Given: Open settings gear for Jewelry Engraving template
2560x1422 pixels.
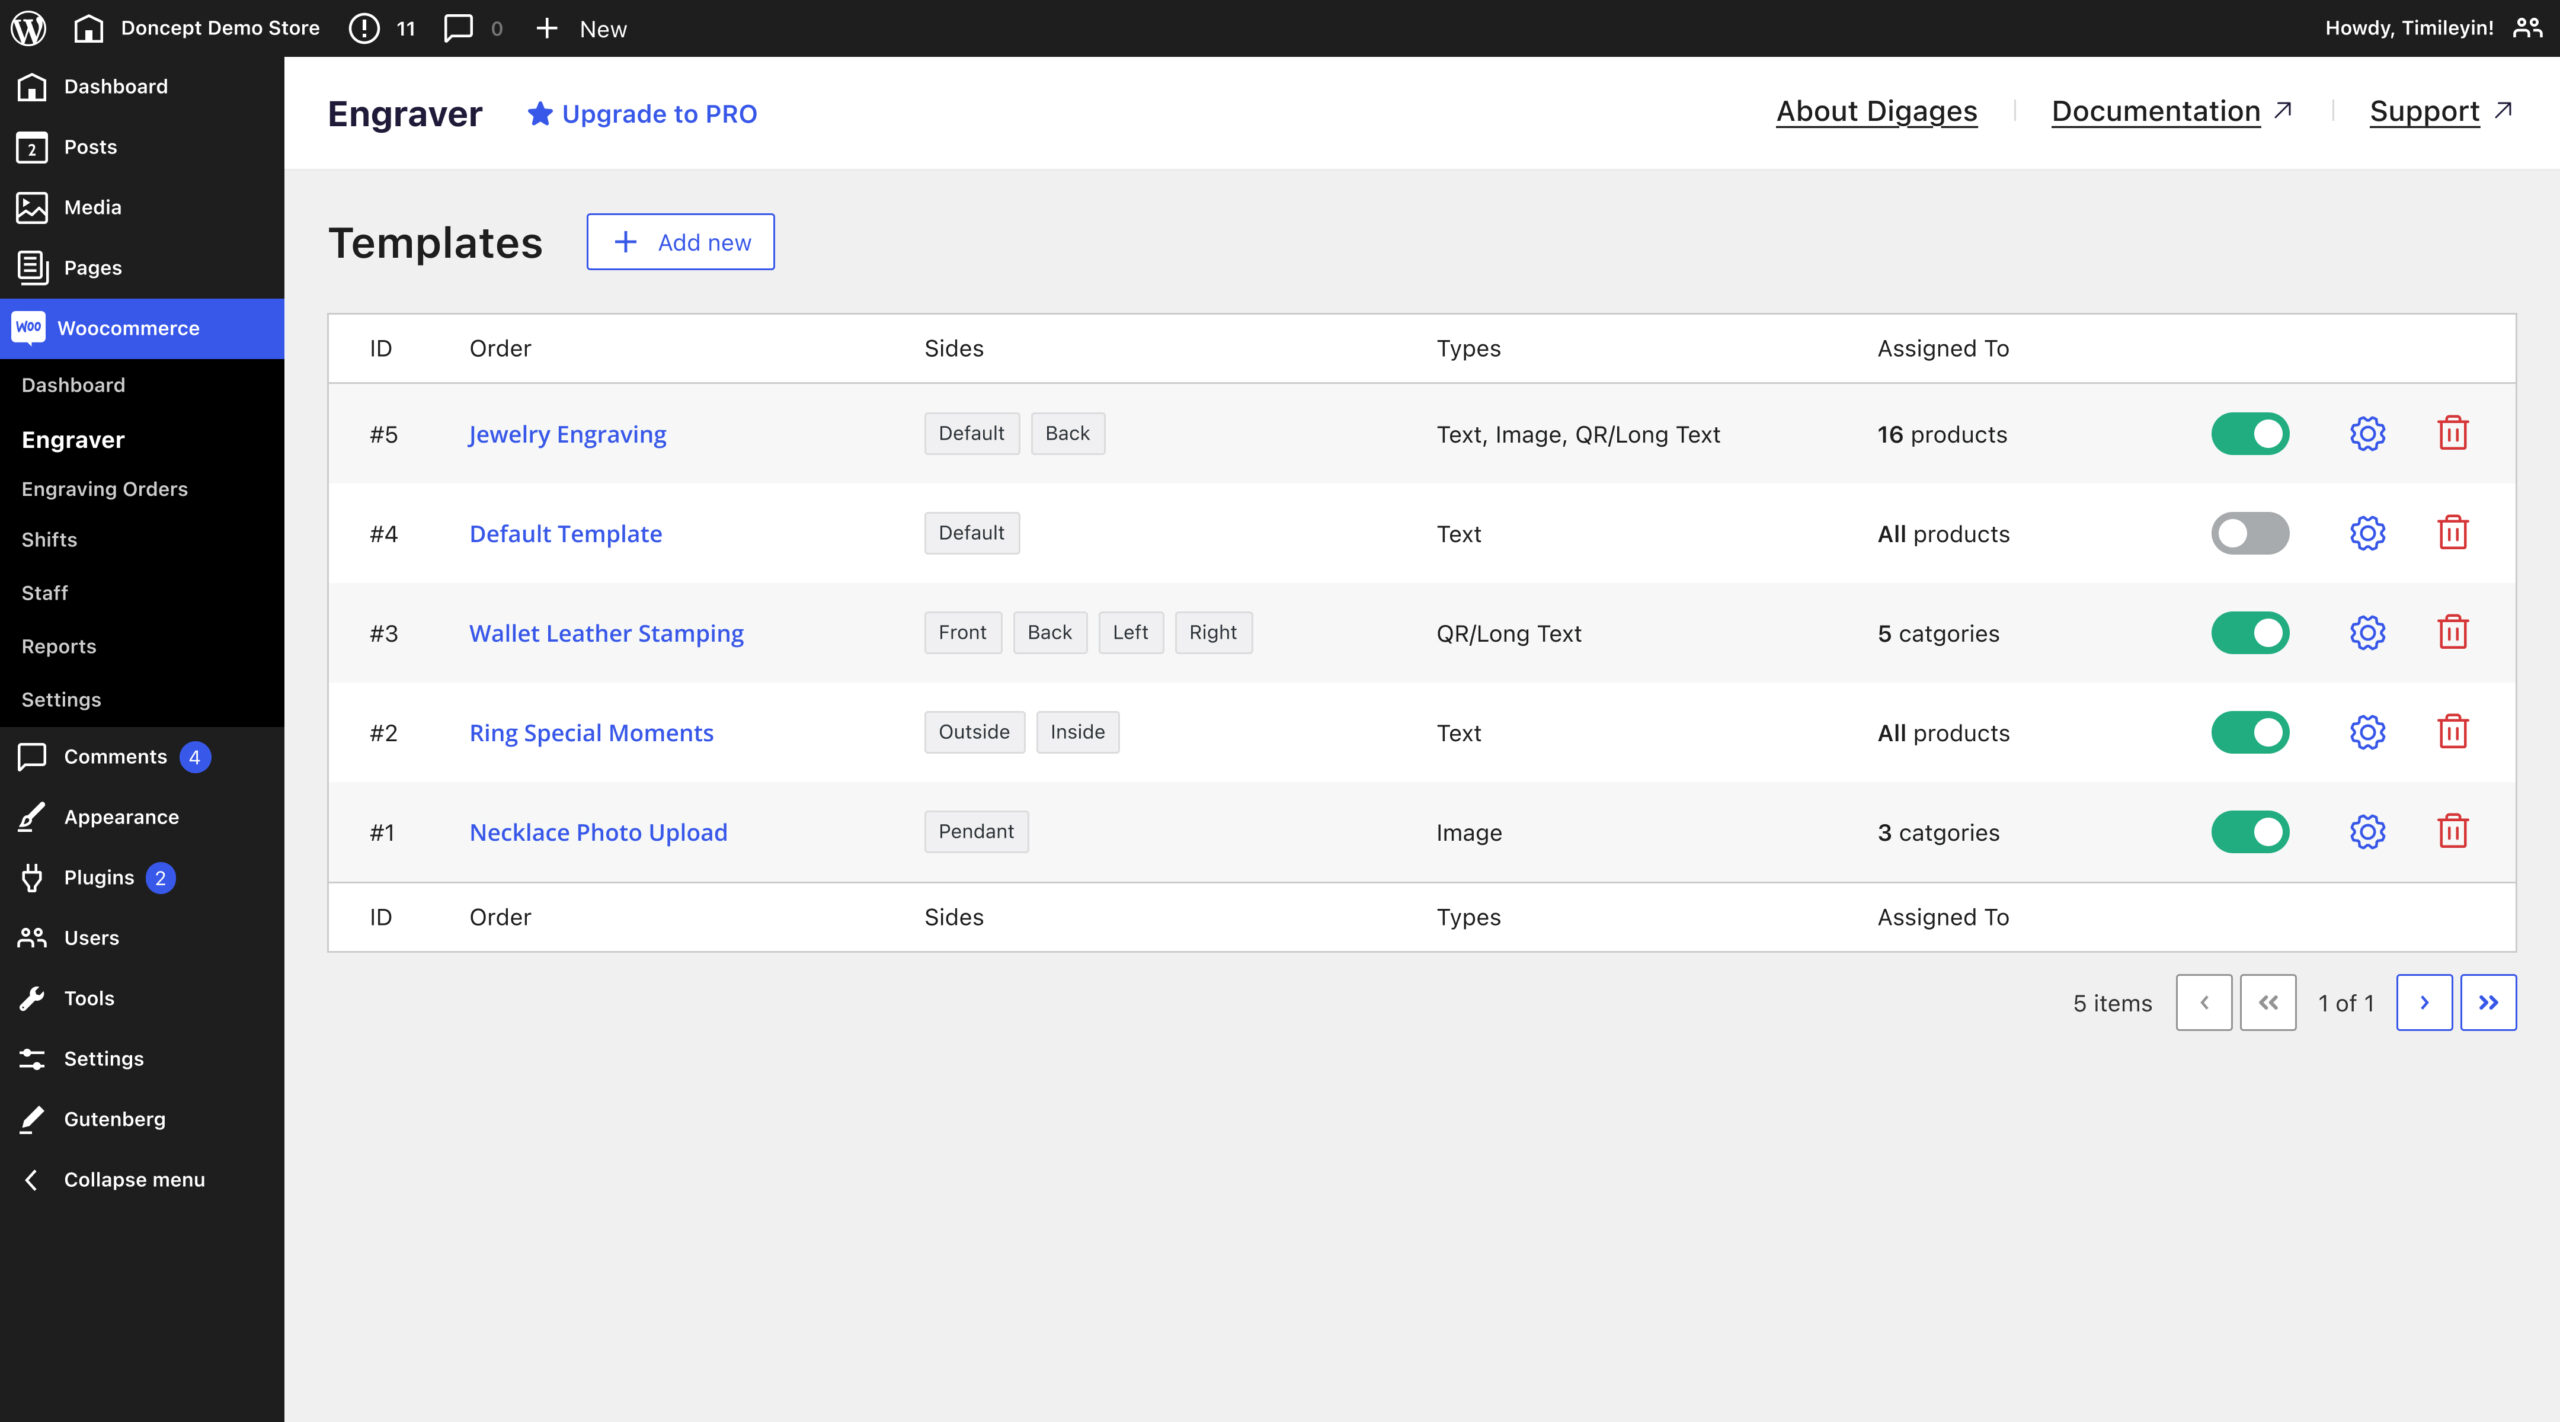Looking at the screenshot, I should tap(2367, 434).
